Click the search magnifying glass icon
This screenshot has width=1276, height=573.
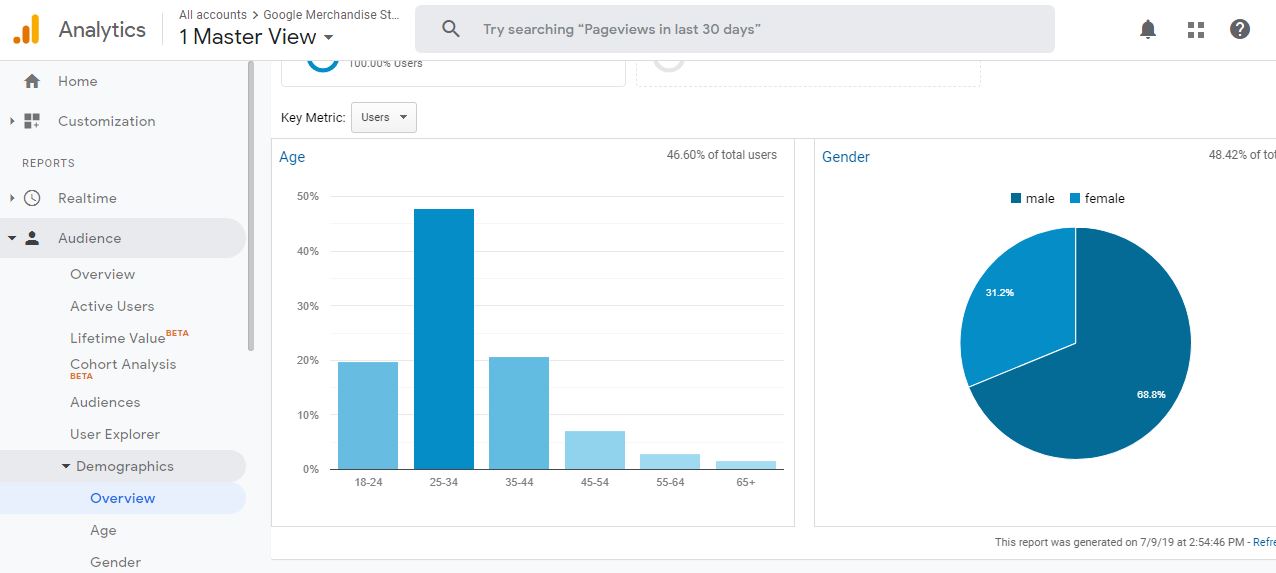click(451, 30)
